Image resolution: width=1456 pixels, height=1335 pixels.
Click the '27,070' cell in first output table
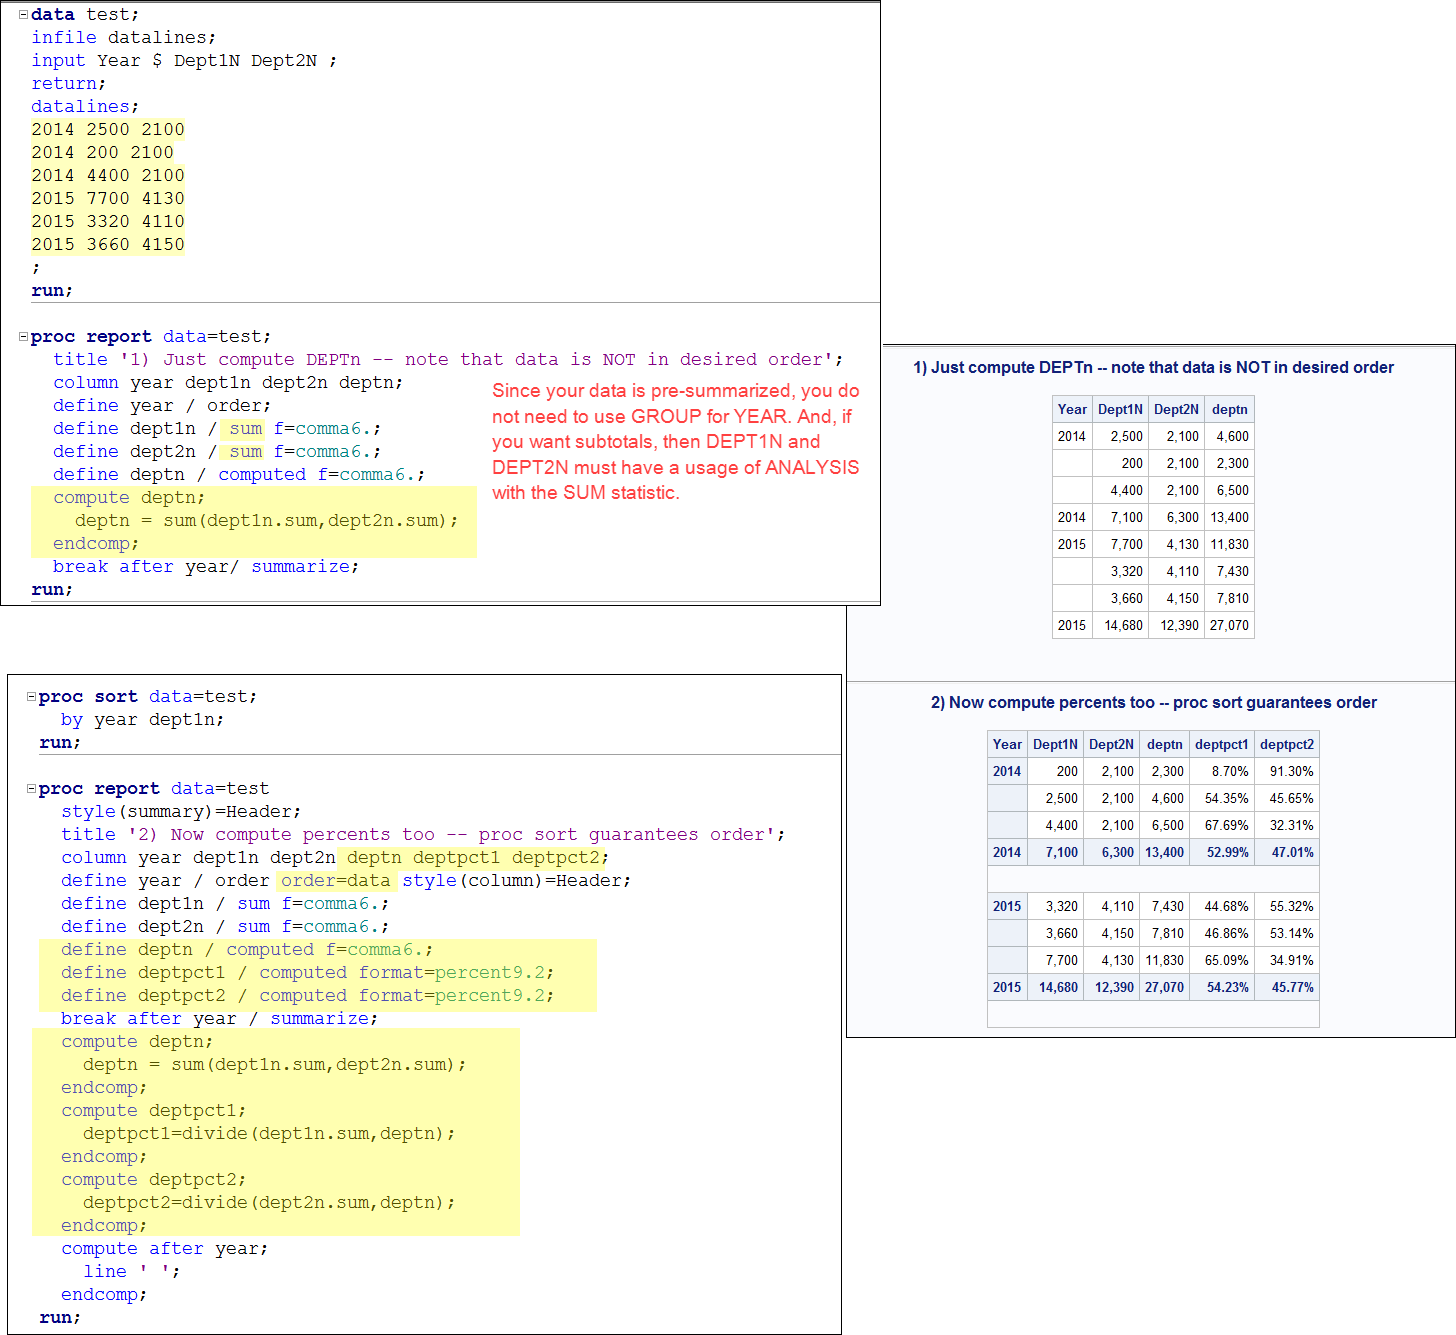pyautogui.click(x=1229, y=625)
